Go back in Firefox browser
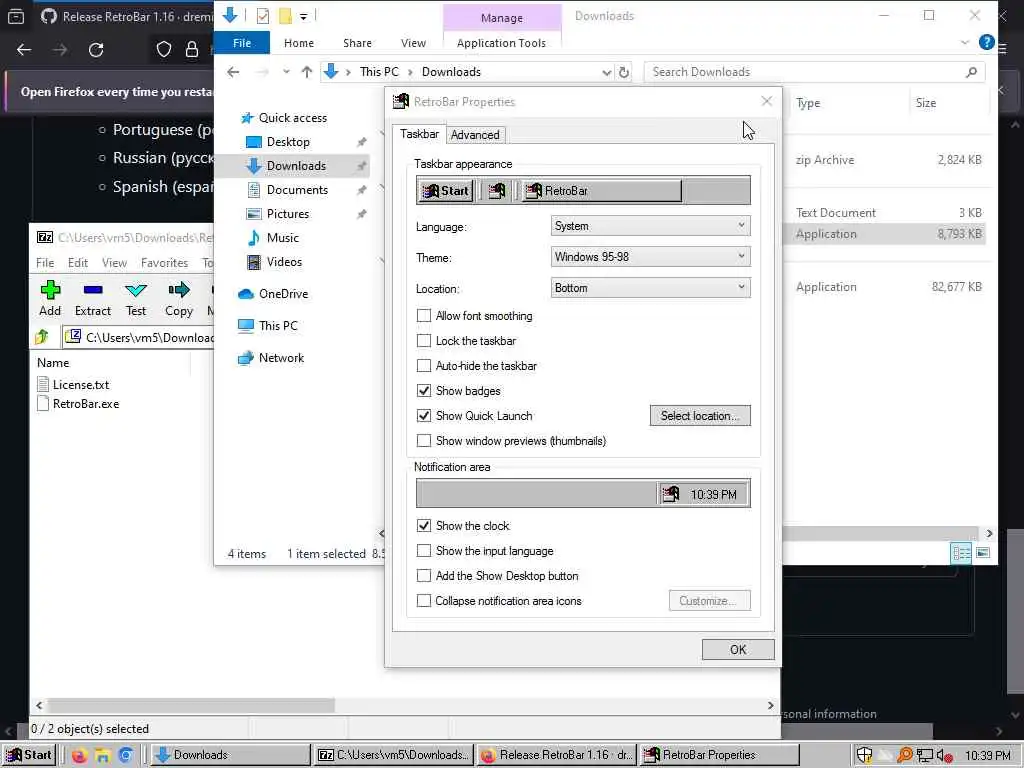 coord(24,50)
